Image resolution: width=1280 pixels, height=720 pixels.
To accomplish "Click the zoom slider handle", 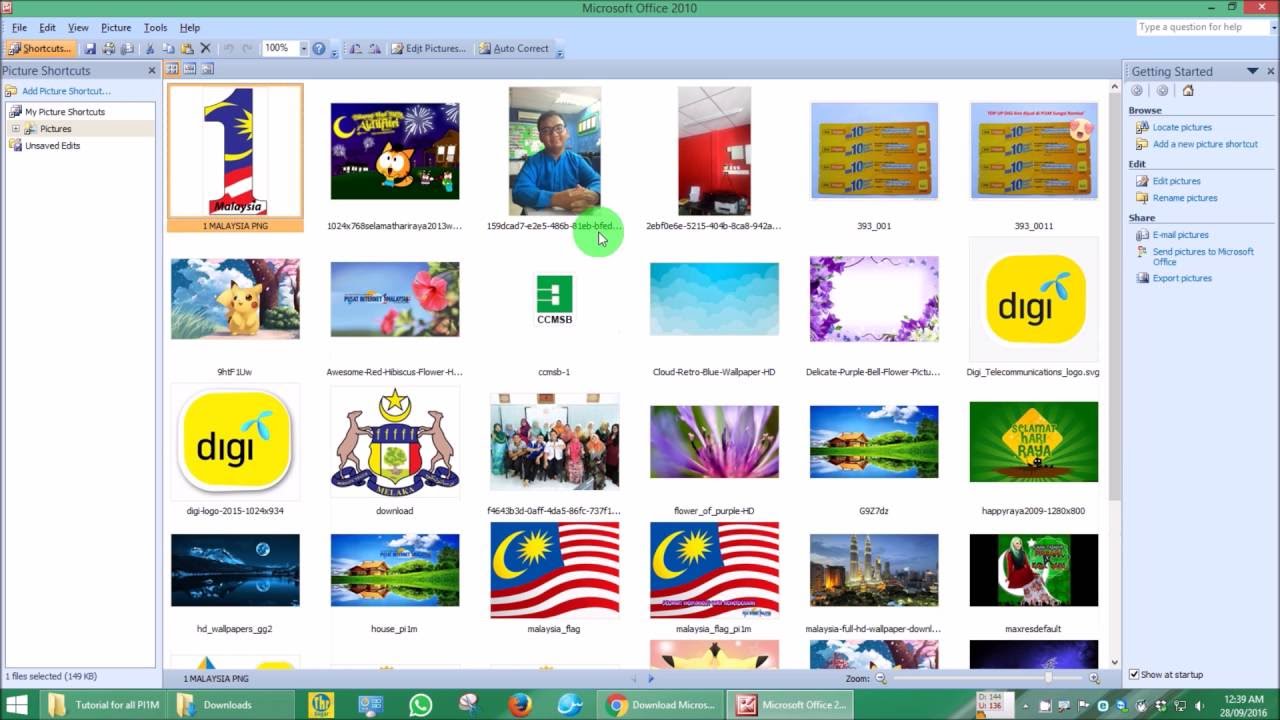I will coord(1048,678).
